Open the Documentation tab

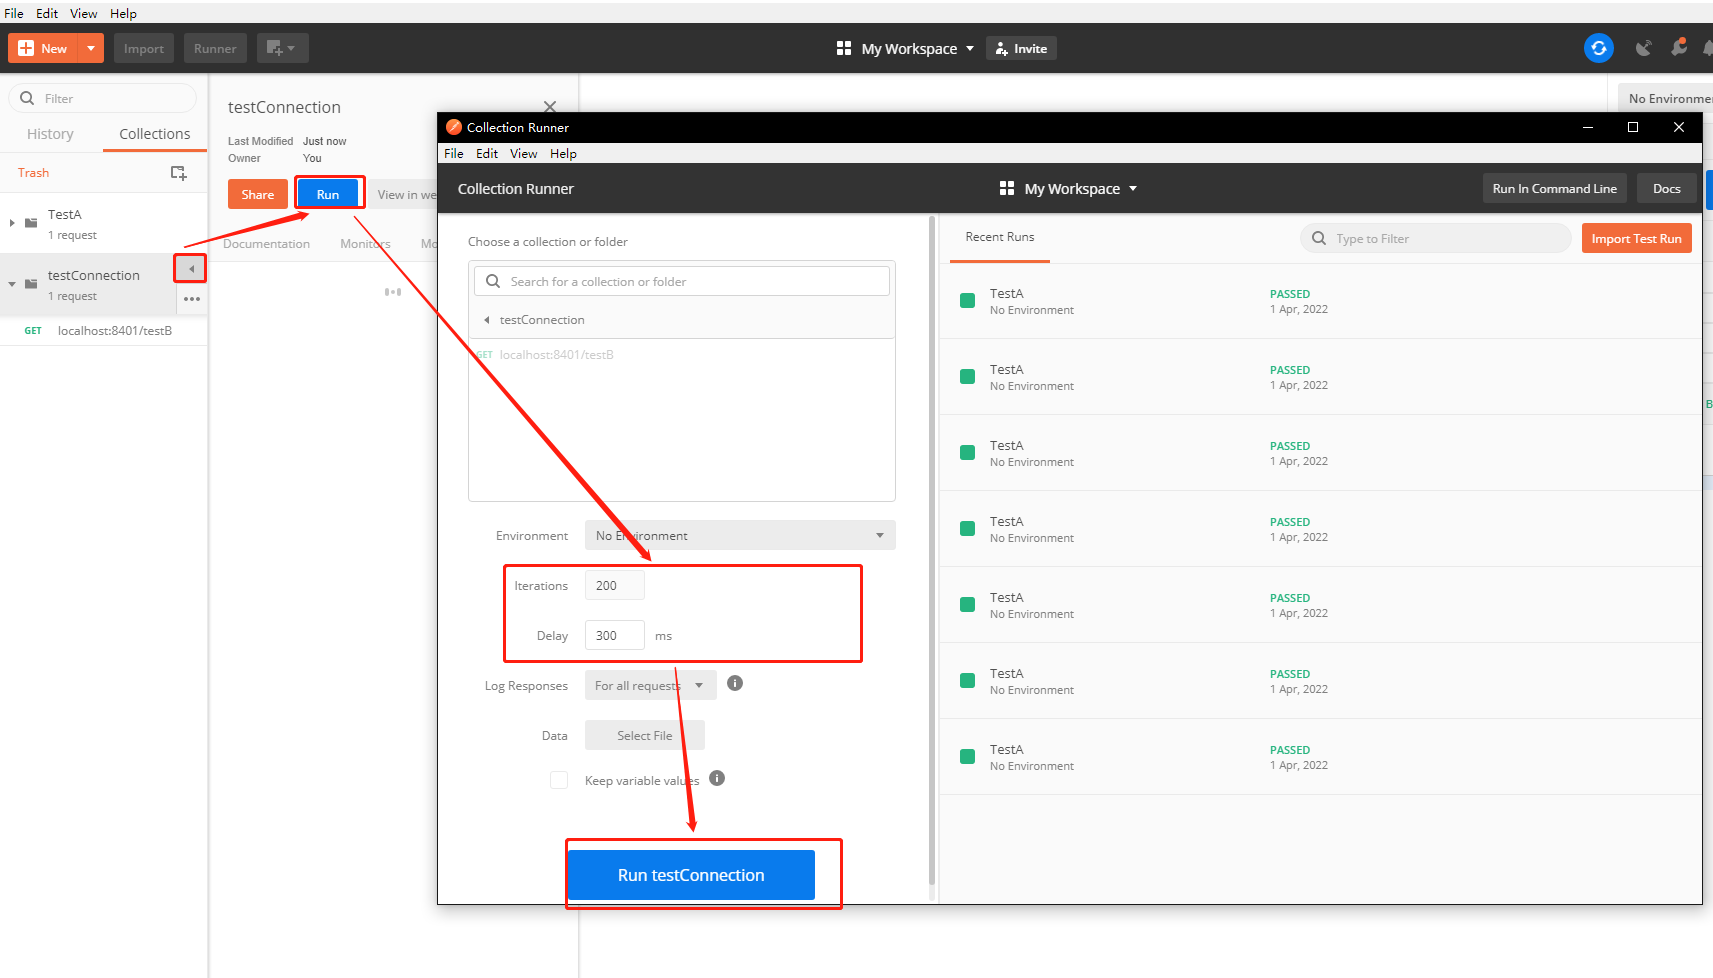(266, 244)
